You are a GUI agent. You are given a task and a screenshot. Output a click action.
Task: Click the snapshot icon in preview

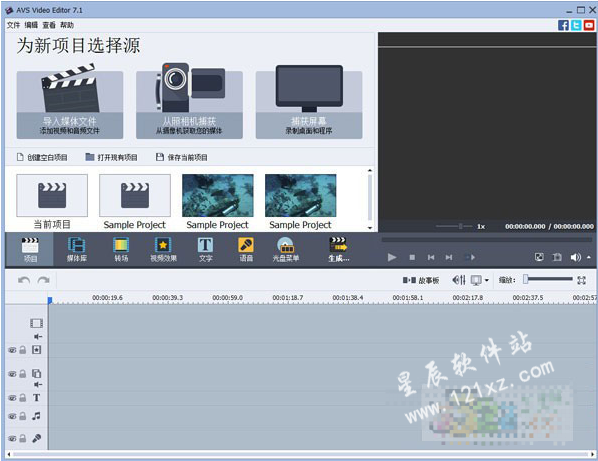557,257
